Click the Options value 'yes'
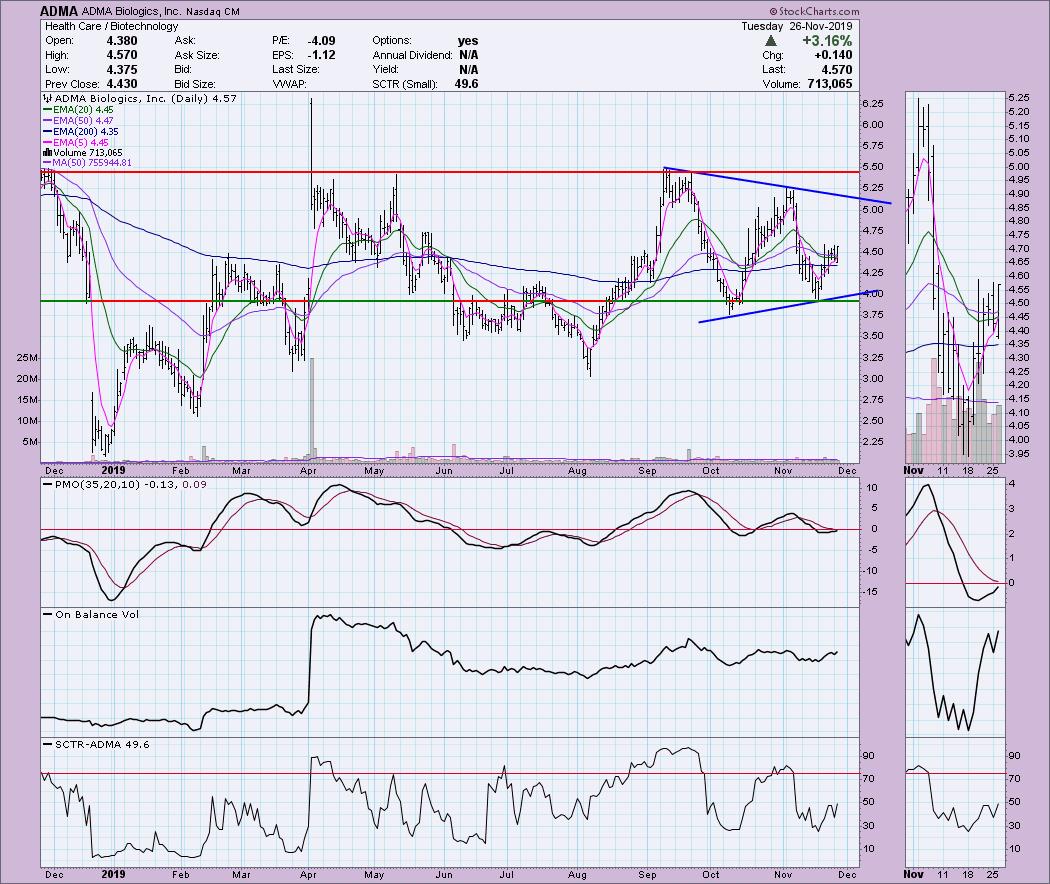The width and height of the screenshot is (1050, 884). point(468,41)
